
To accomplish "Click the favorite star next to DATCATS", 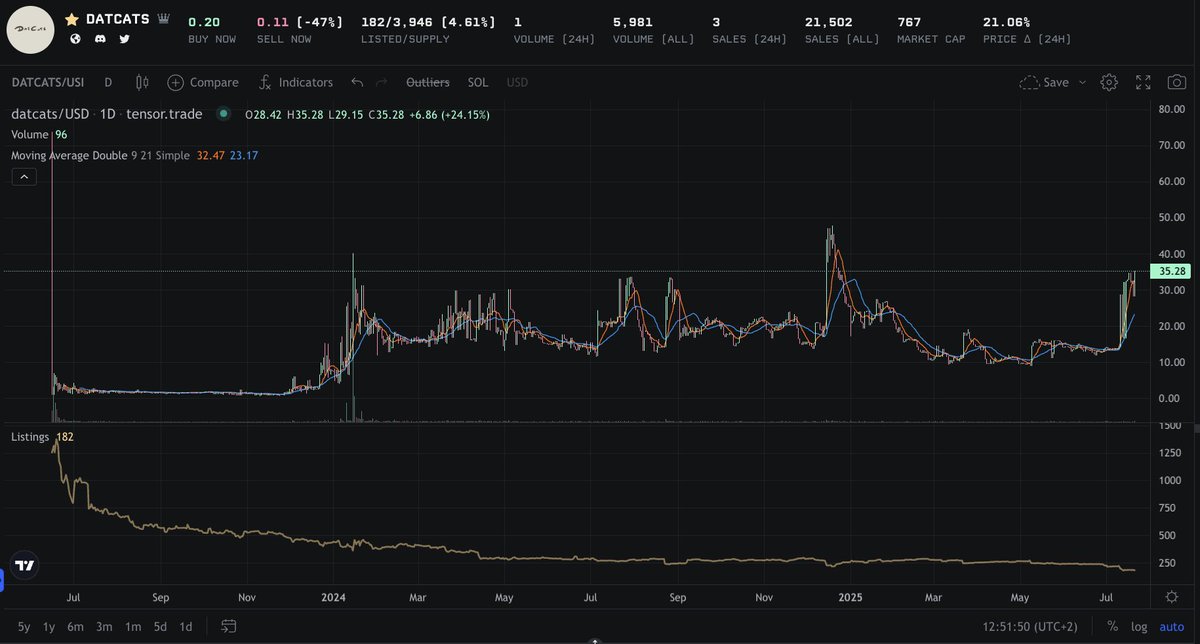I will tap(72, 20).
